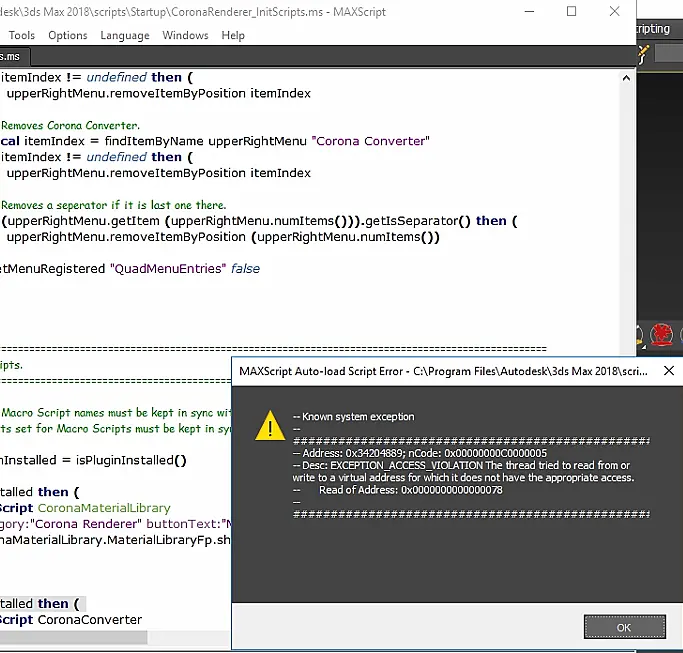Click the 'Macro Script names must be kept' comment

(x=116, y=413)
